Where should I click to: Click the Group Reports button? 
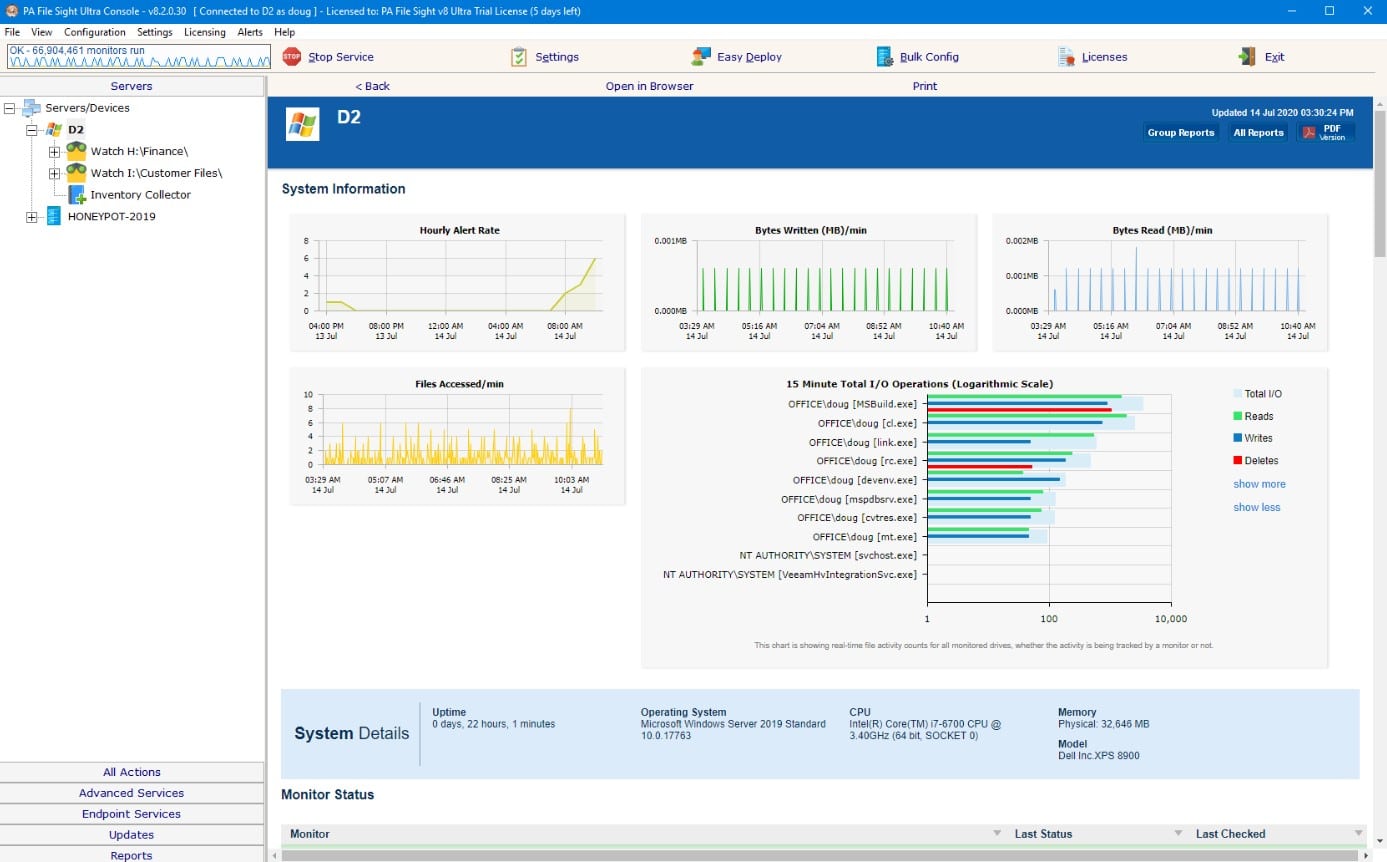point(1181,132)
